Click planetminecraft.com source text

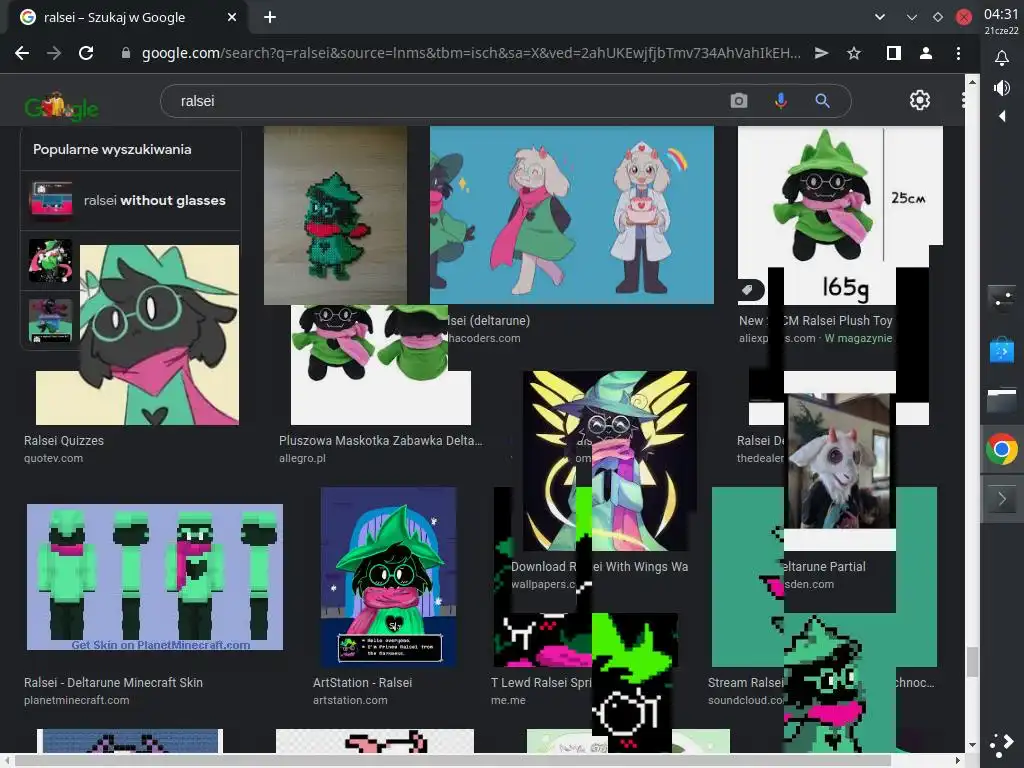point(76,700)
